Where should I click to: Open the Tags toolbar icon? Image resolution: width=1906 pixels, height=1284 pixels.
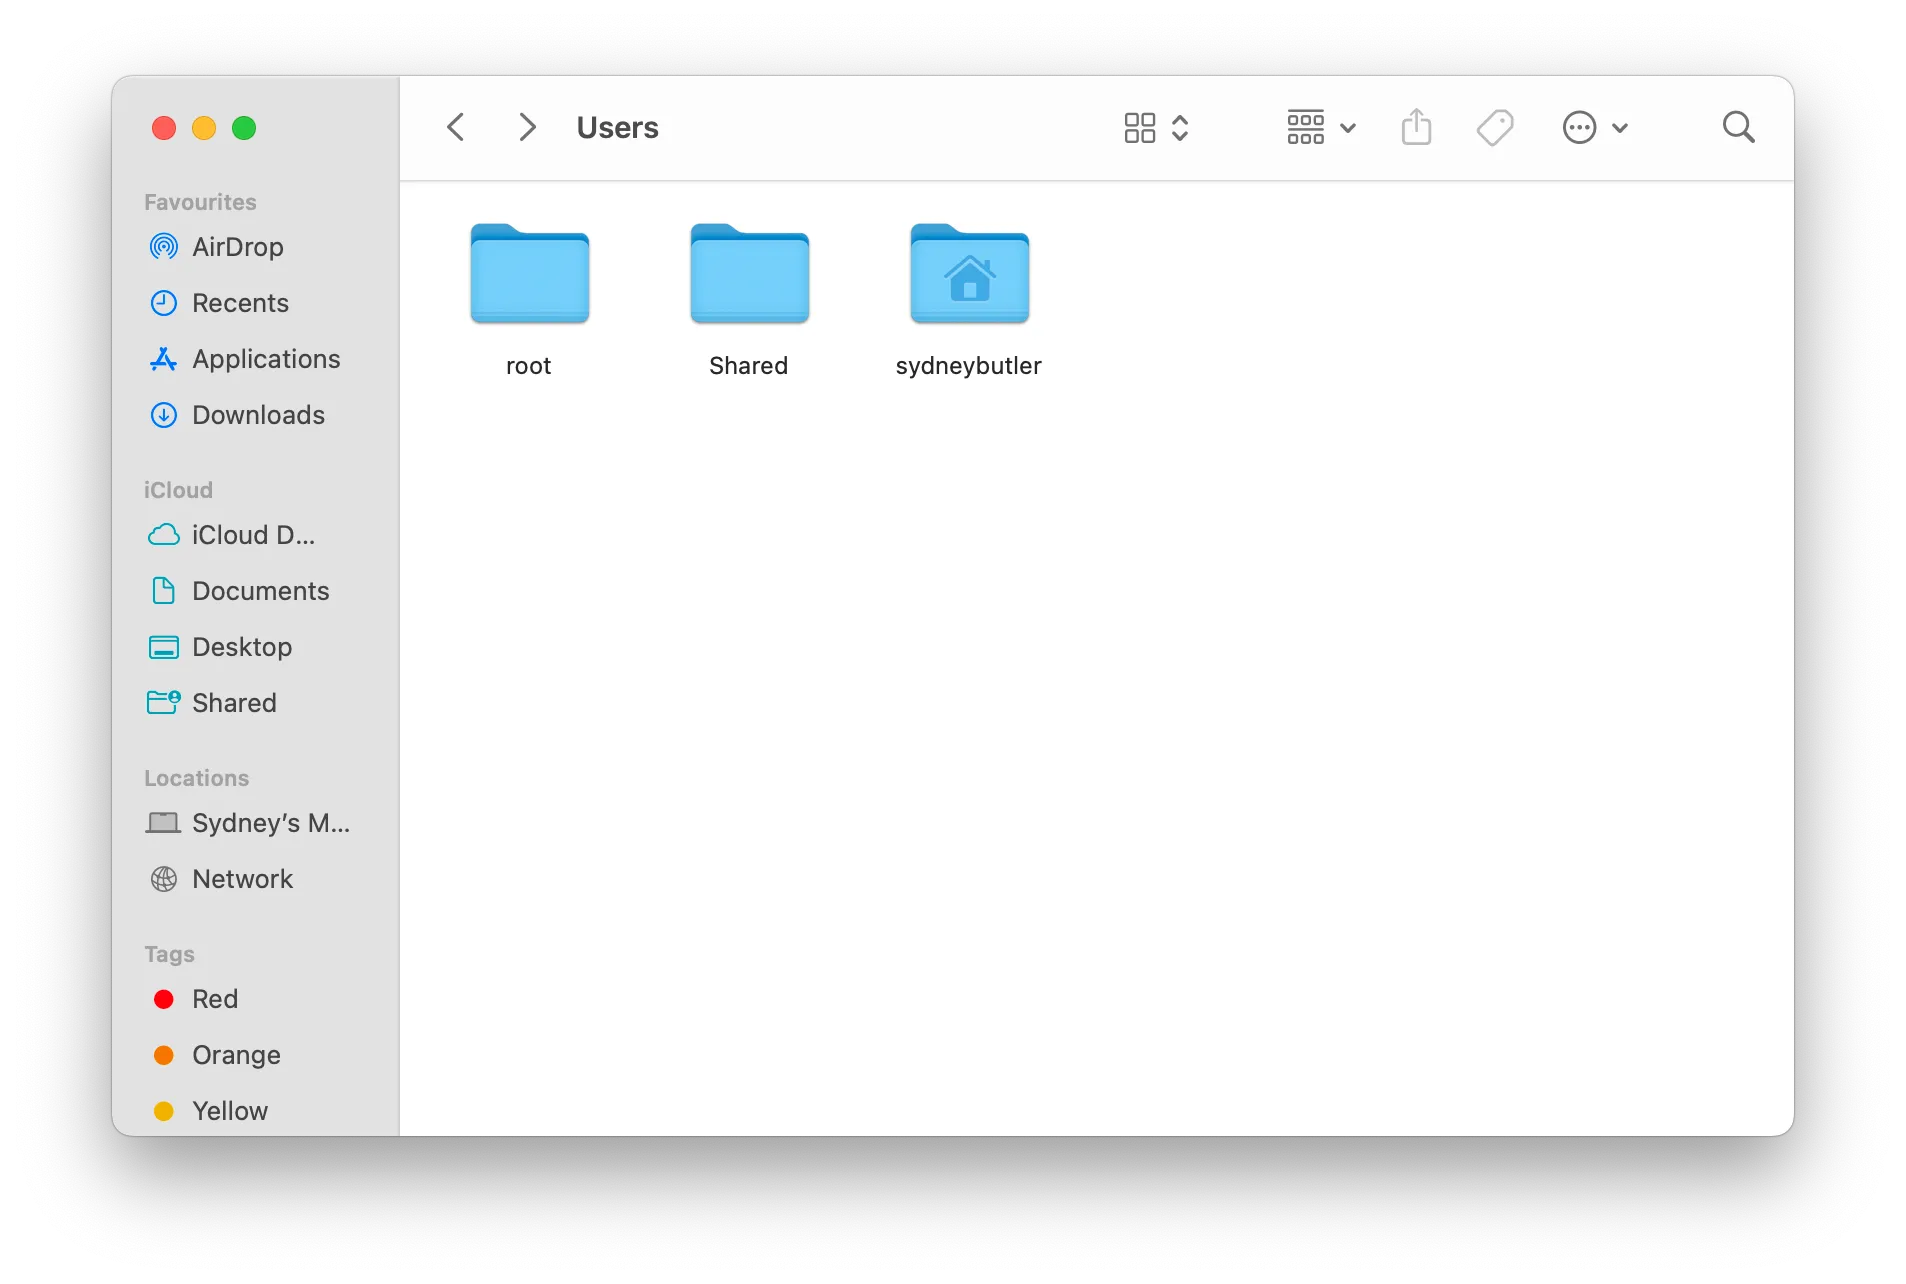click(x=1495, y=127)
